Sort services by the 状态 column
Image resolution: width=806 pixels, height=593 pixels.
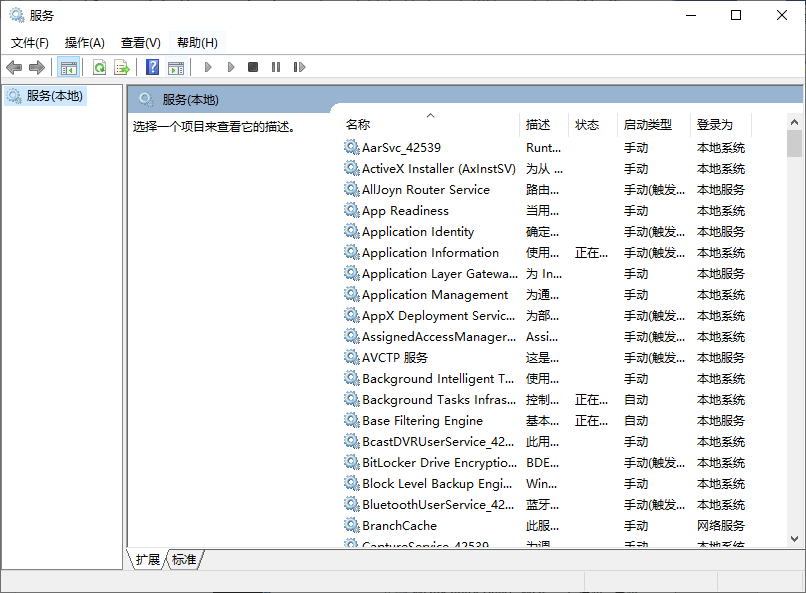point(588,124)
